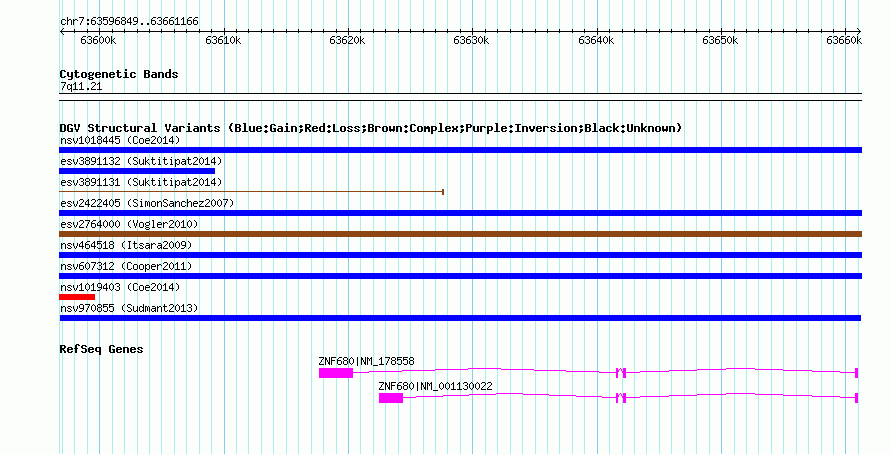Click the right-end exon of NM_178558

[857, 373]
